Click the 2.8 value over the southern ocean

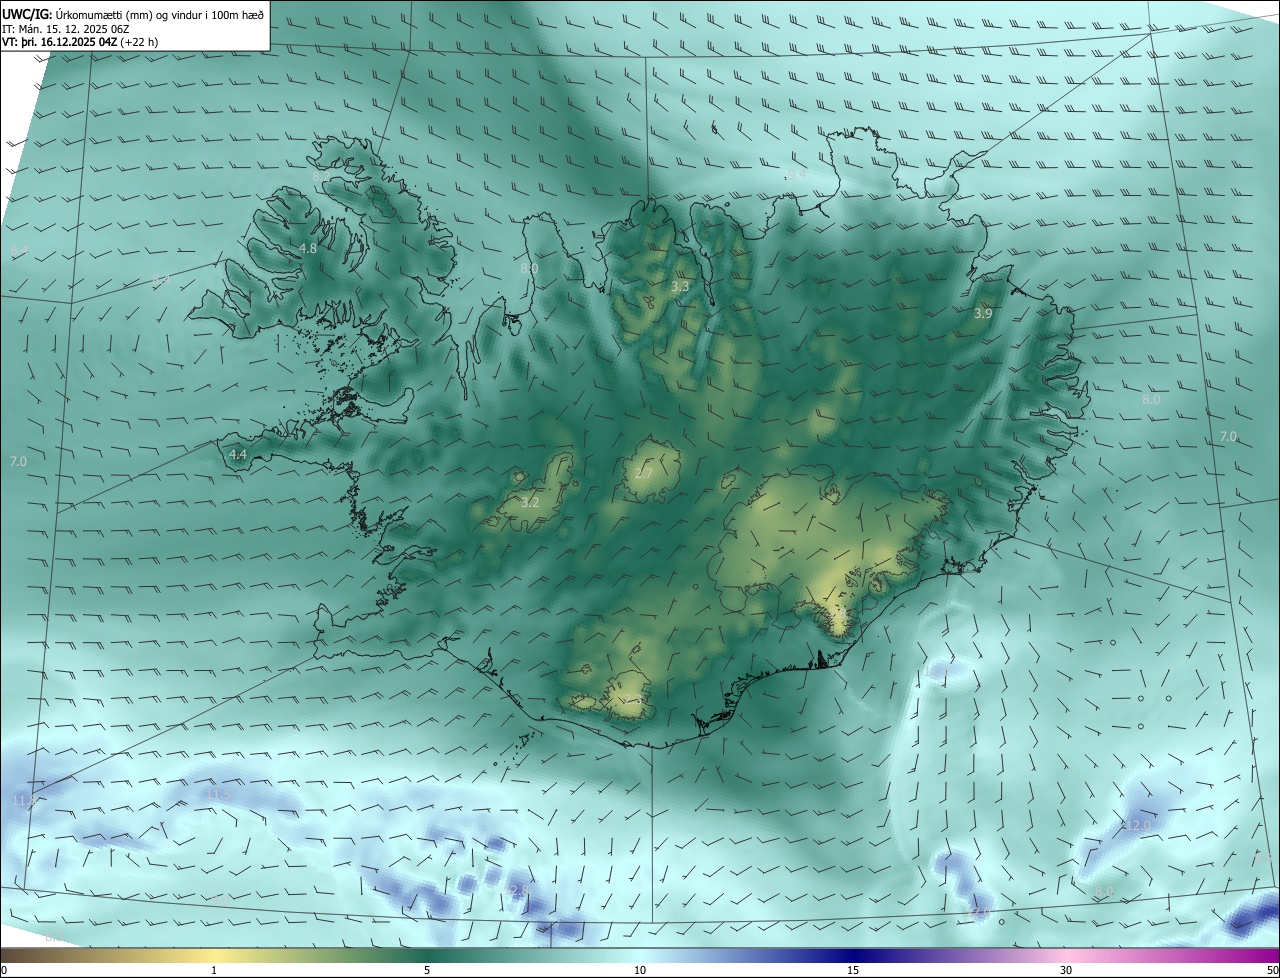point(518,890)
